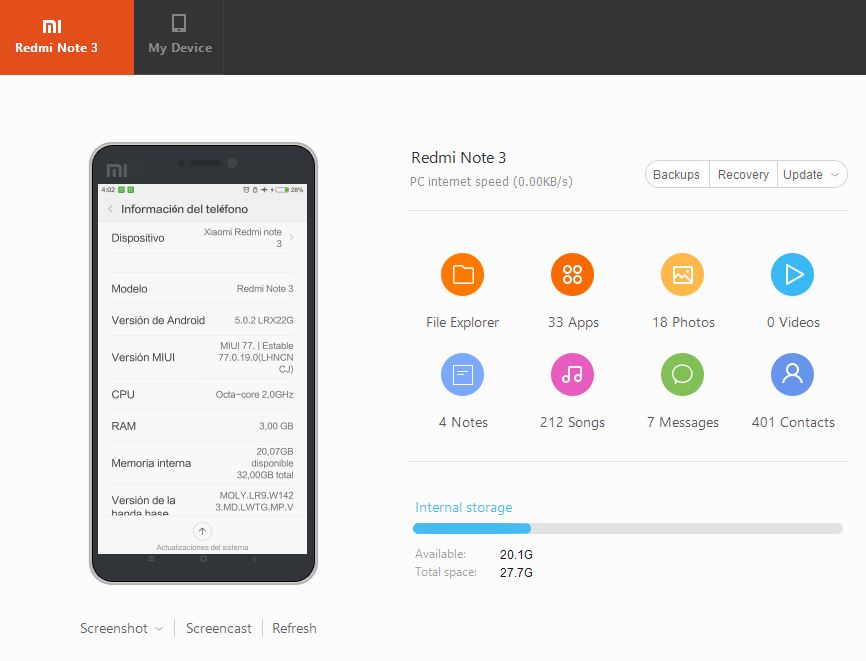
Task: Tap the back arrow in phone preview
Action: pyautogui.click(x=110, y=209)
